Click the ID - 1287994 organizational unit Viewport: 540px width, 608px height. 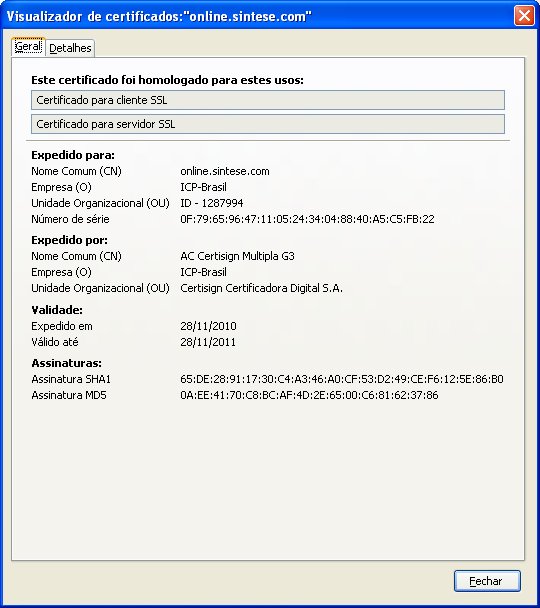[212, 203]
